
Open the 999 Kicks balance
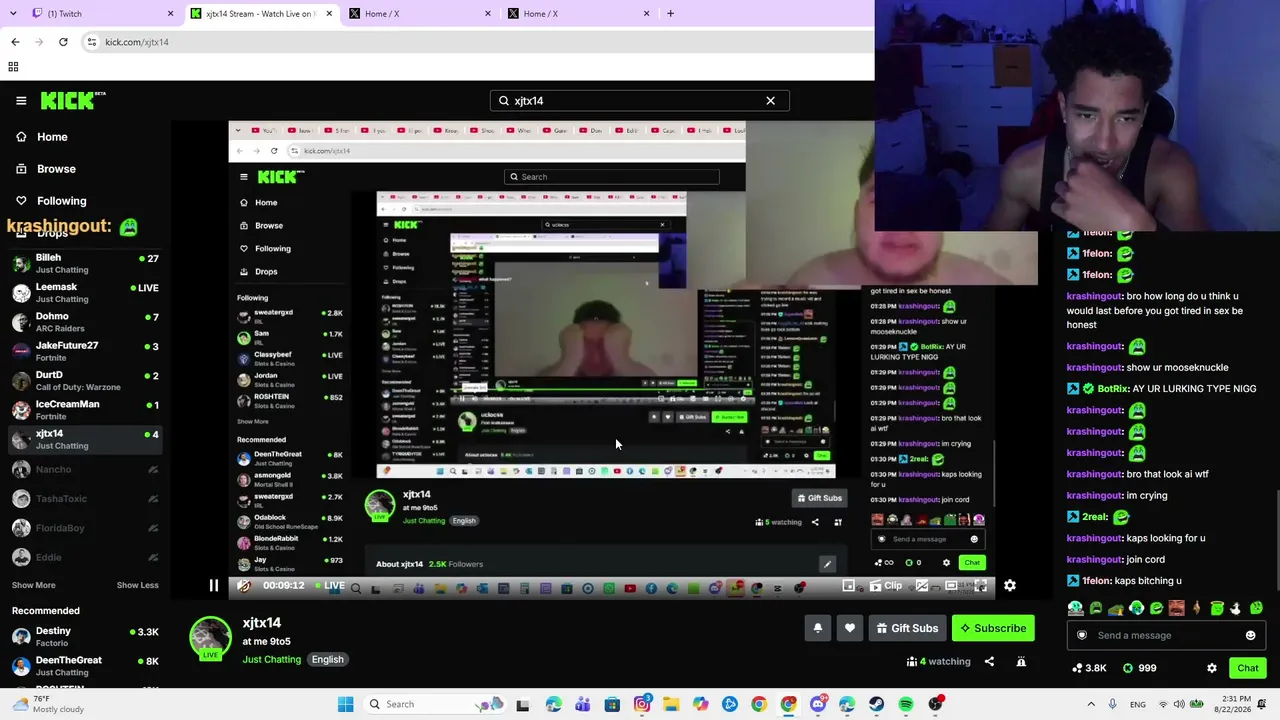point(1139,668)
